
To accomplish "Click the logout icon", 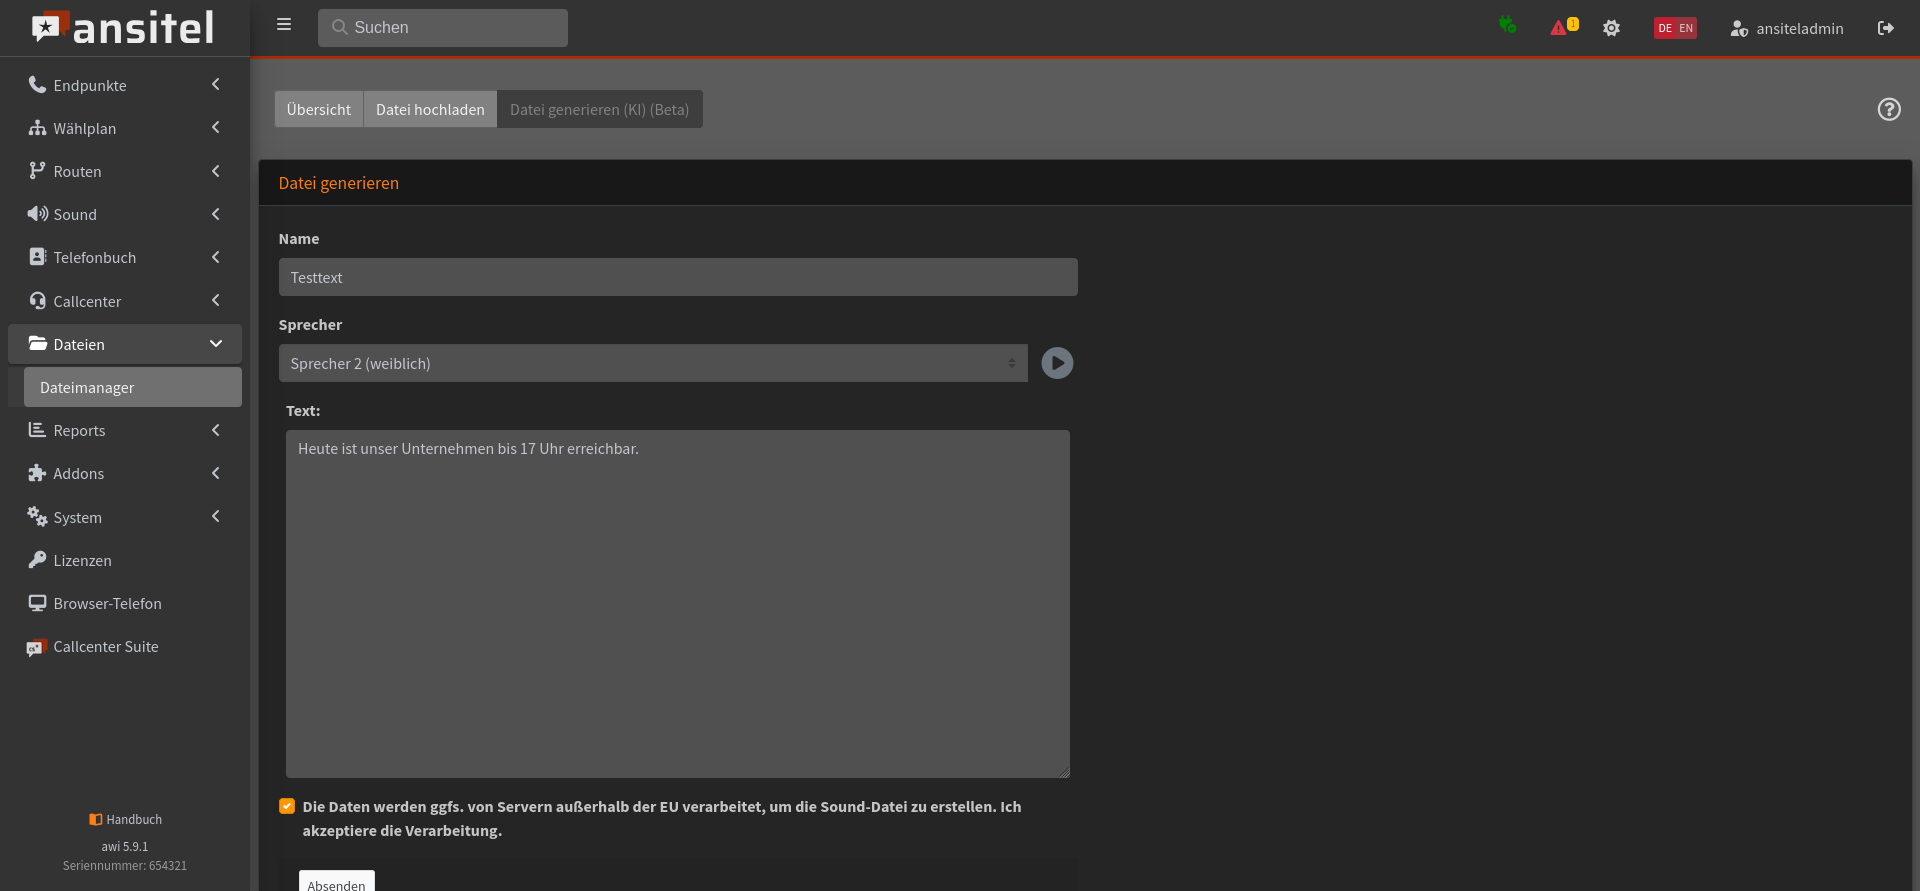I will point(1886,28).
